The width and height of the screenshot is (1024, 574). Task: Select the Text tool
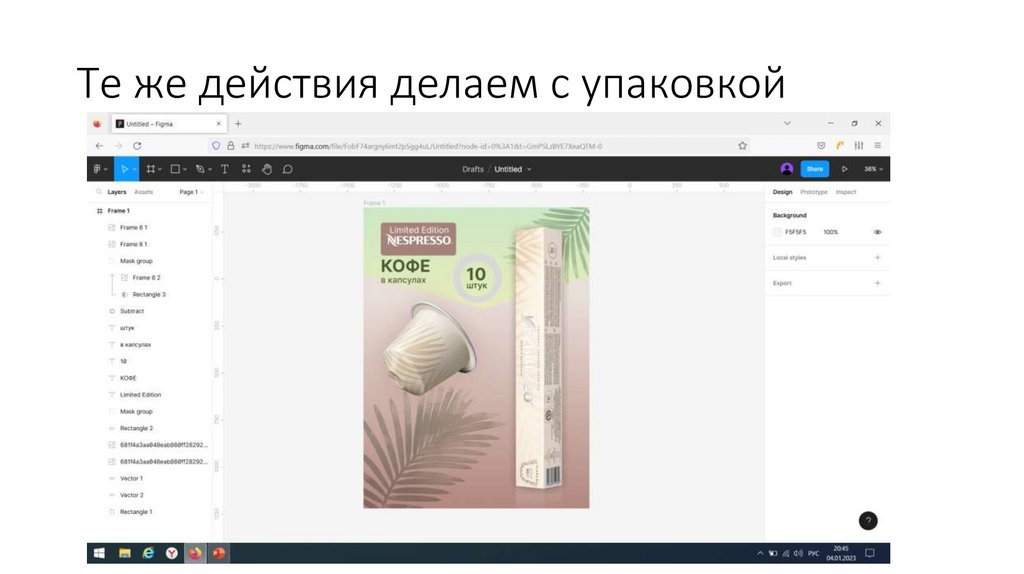pos(225,168)
